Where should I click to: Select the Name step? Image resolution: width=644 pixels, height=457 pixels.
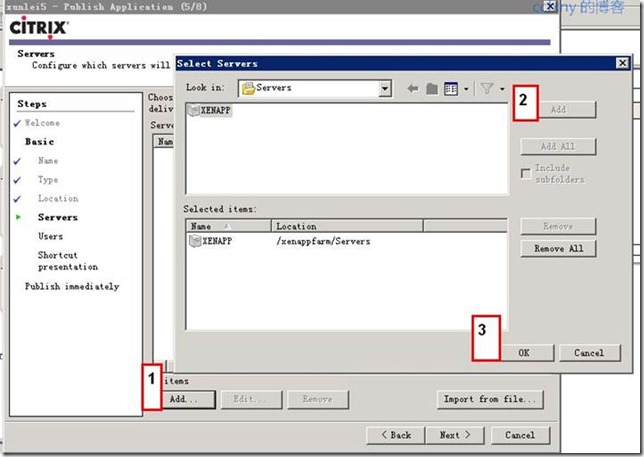pyautogui.click(x=48, y=161)
